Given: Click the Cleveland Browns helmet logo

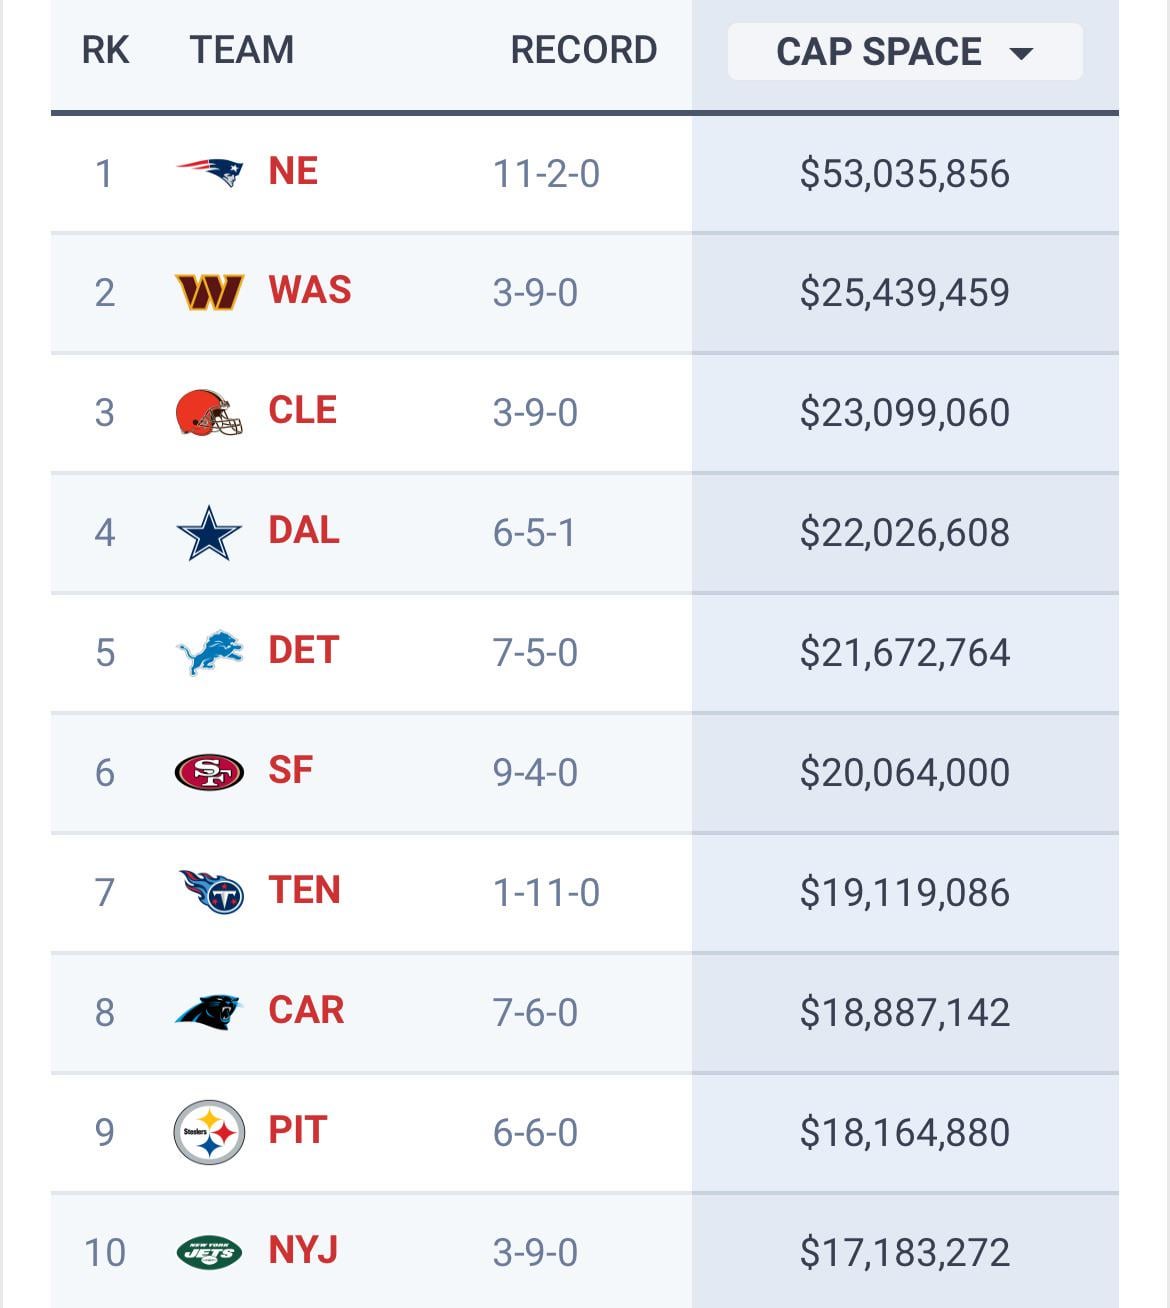Looking at the screenshot, I should point(209,412).
